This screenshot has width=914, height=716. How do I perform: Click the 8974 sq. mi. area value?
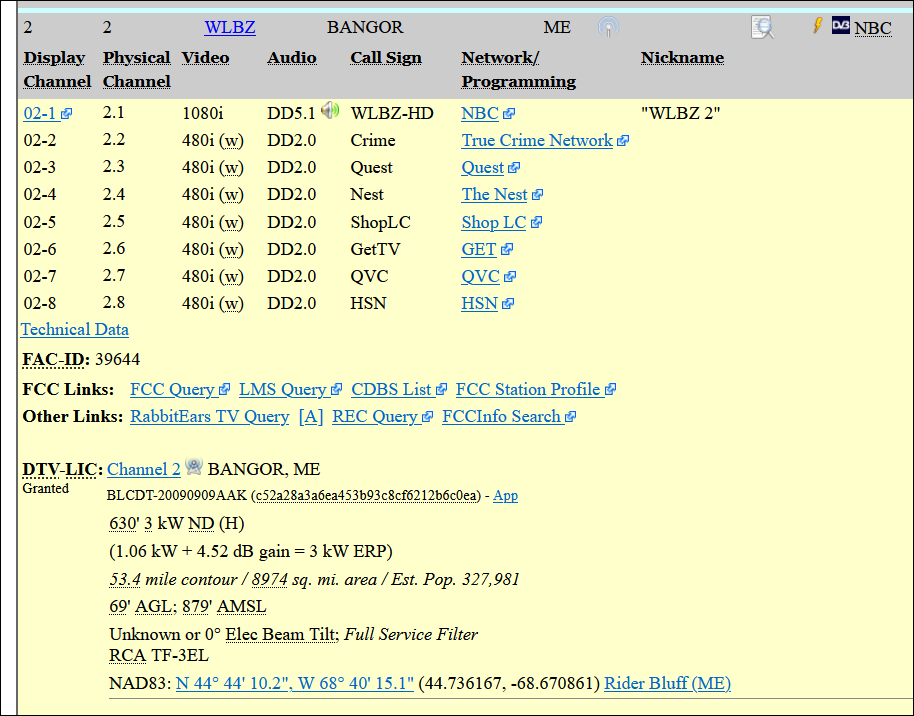(x=270, y=580)
